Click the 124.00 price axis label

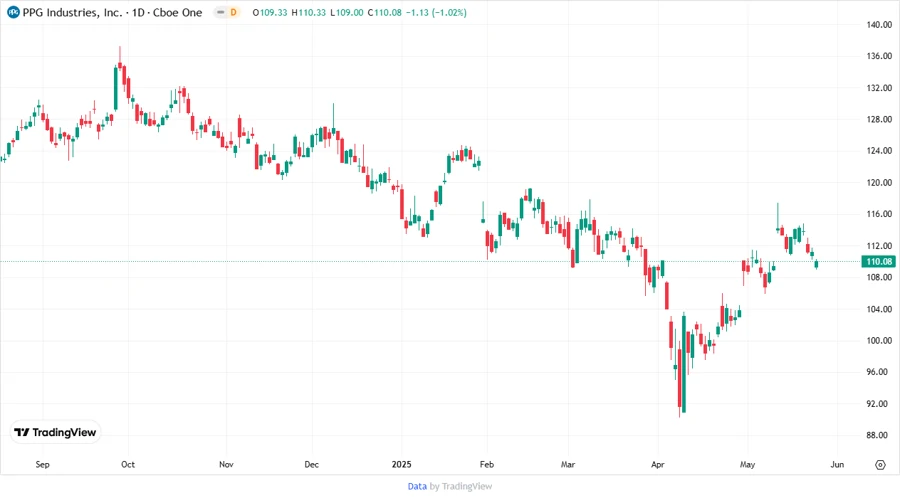click(879, 151)
